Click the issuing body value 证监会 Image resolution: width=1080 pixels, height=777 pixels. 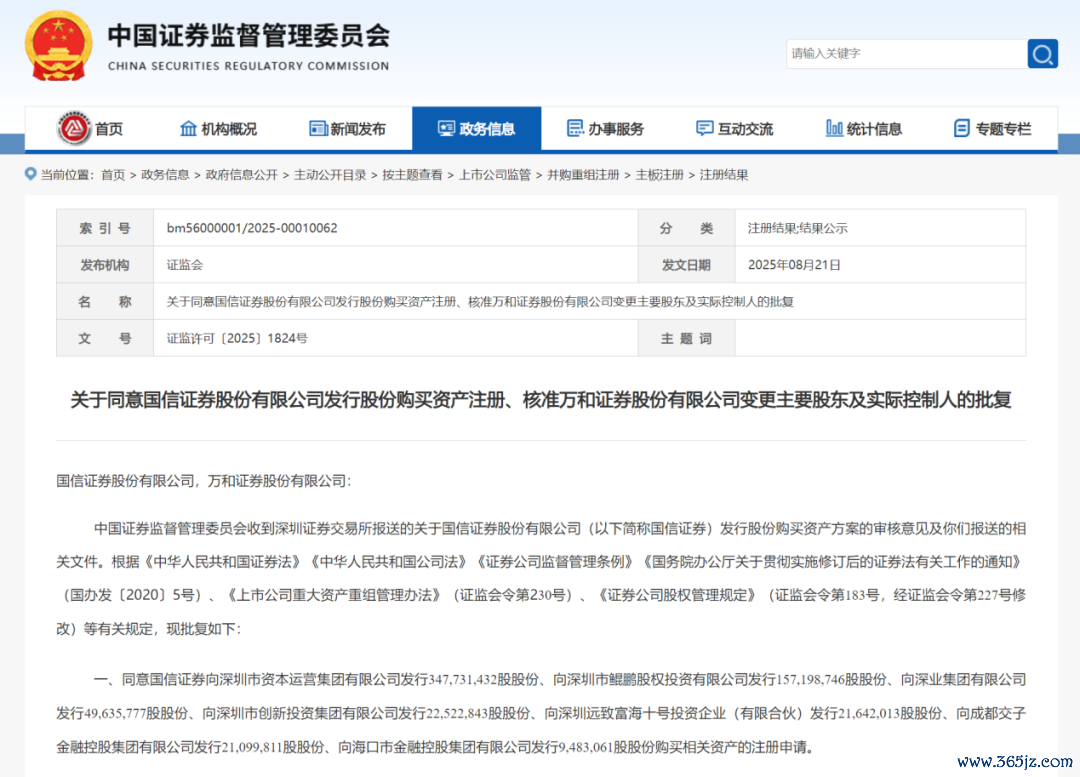click(185, 265)
